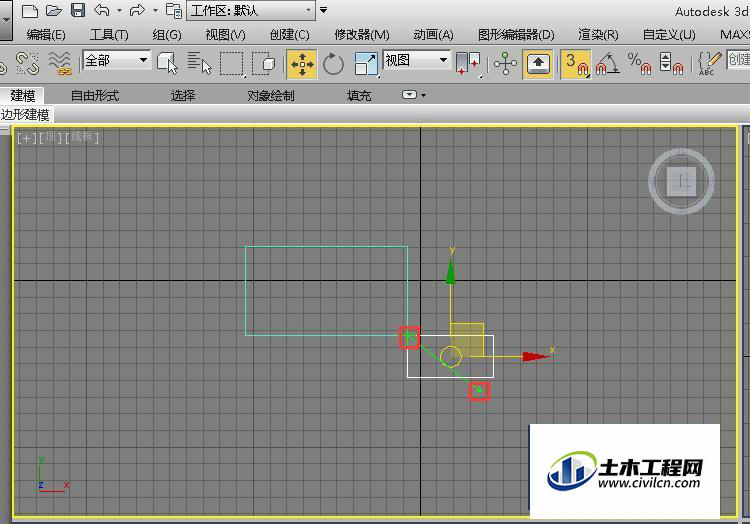Switch to the 建模 ribbon tab
The image size is (750, 524).
pyautogui.click(x=22, y=96)
